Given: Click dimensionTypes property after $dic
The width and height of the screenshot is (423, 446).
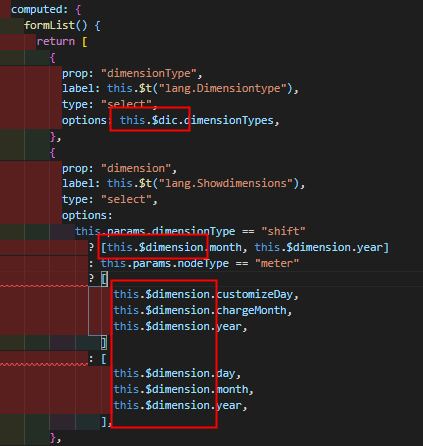Looking at the screenshot, I should point(229,120).
